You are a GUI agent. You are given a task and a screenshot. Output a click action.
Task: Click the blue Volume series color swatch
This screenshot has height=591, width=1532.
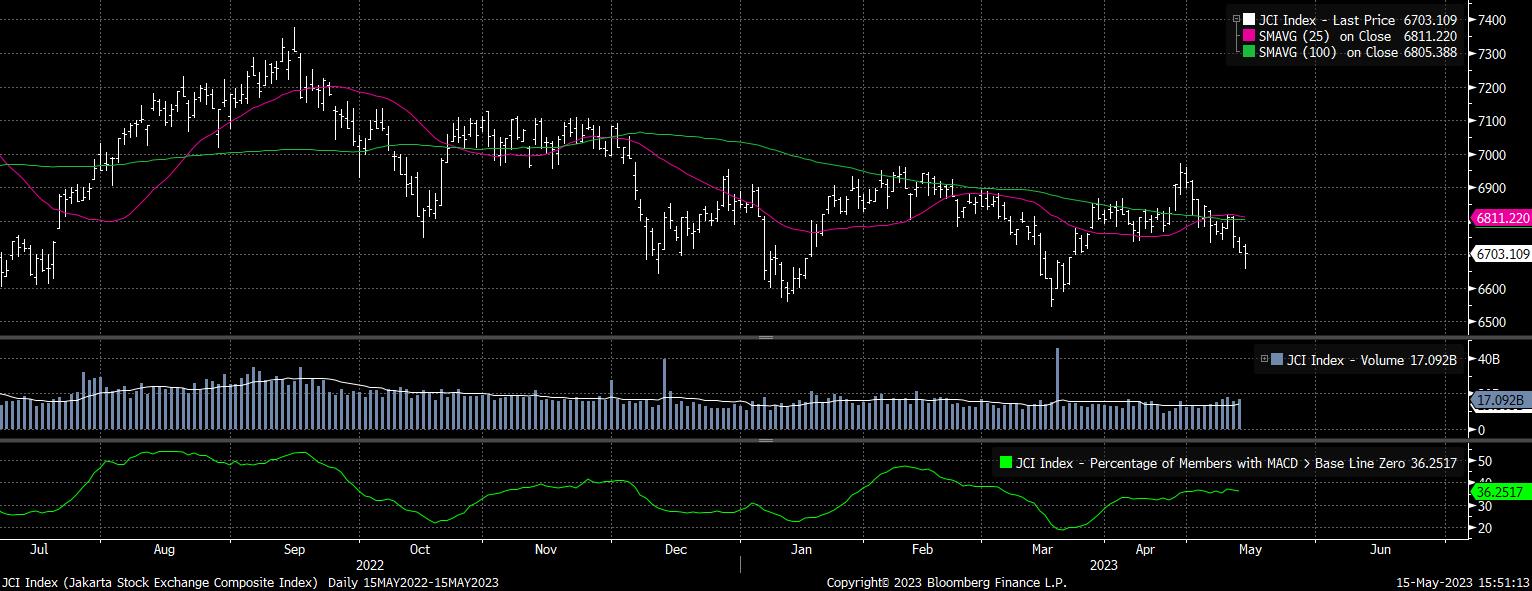(x=1277, y=359)
